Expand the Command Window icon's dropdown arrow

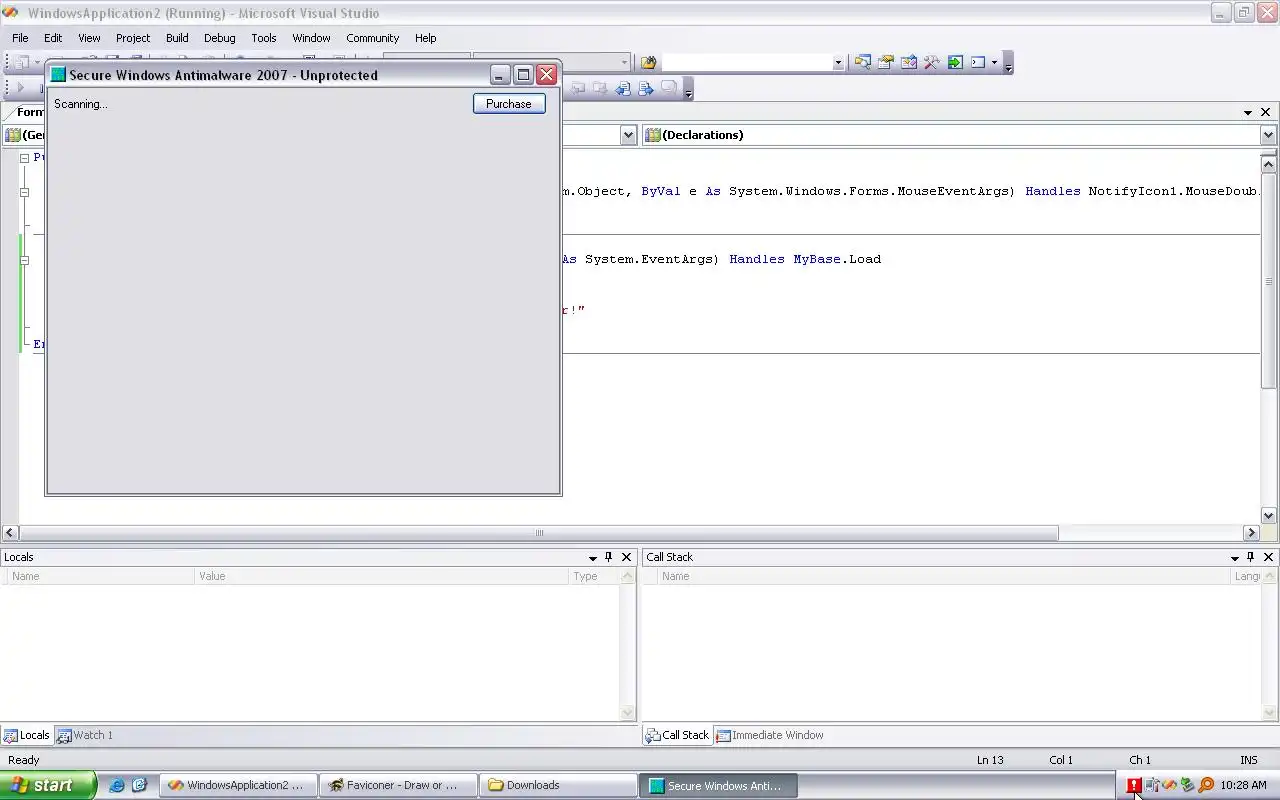click(x=994, y=62)
